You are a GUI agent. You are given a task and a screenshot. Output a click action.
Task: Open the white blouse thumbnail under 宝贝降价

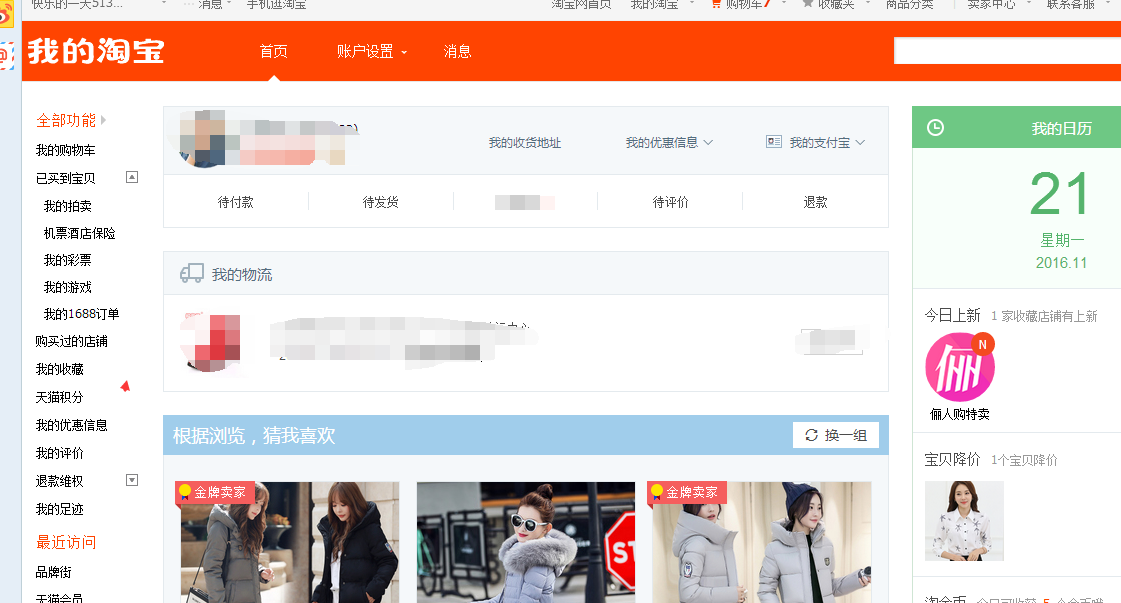click(964, 521)
